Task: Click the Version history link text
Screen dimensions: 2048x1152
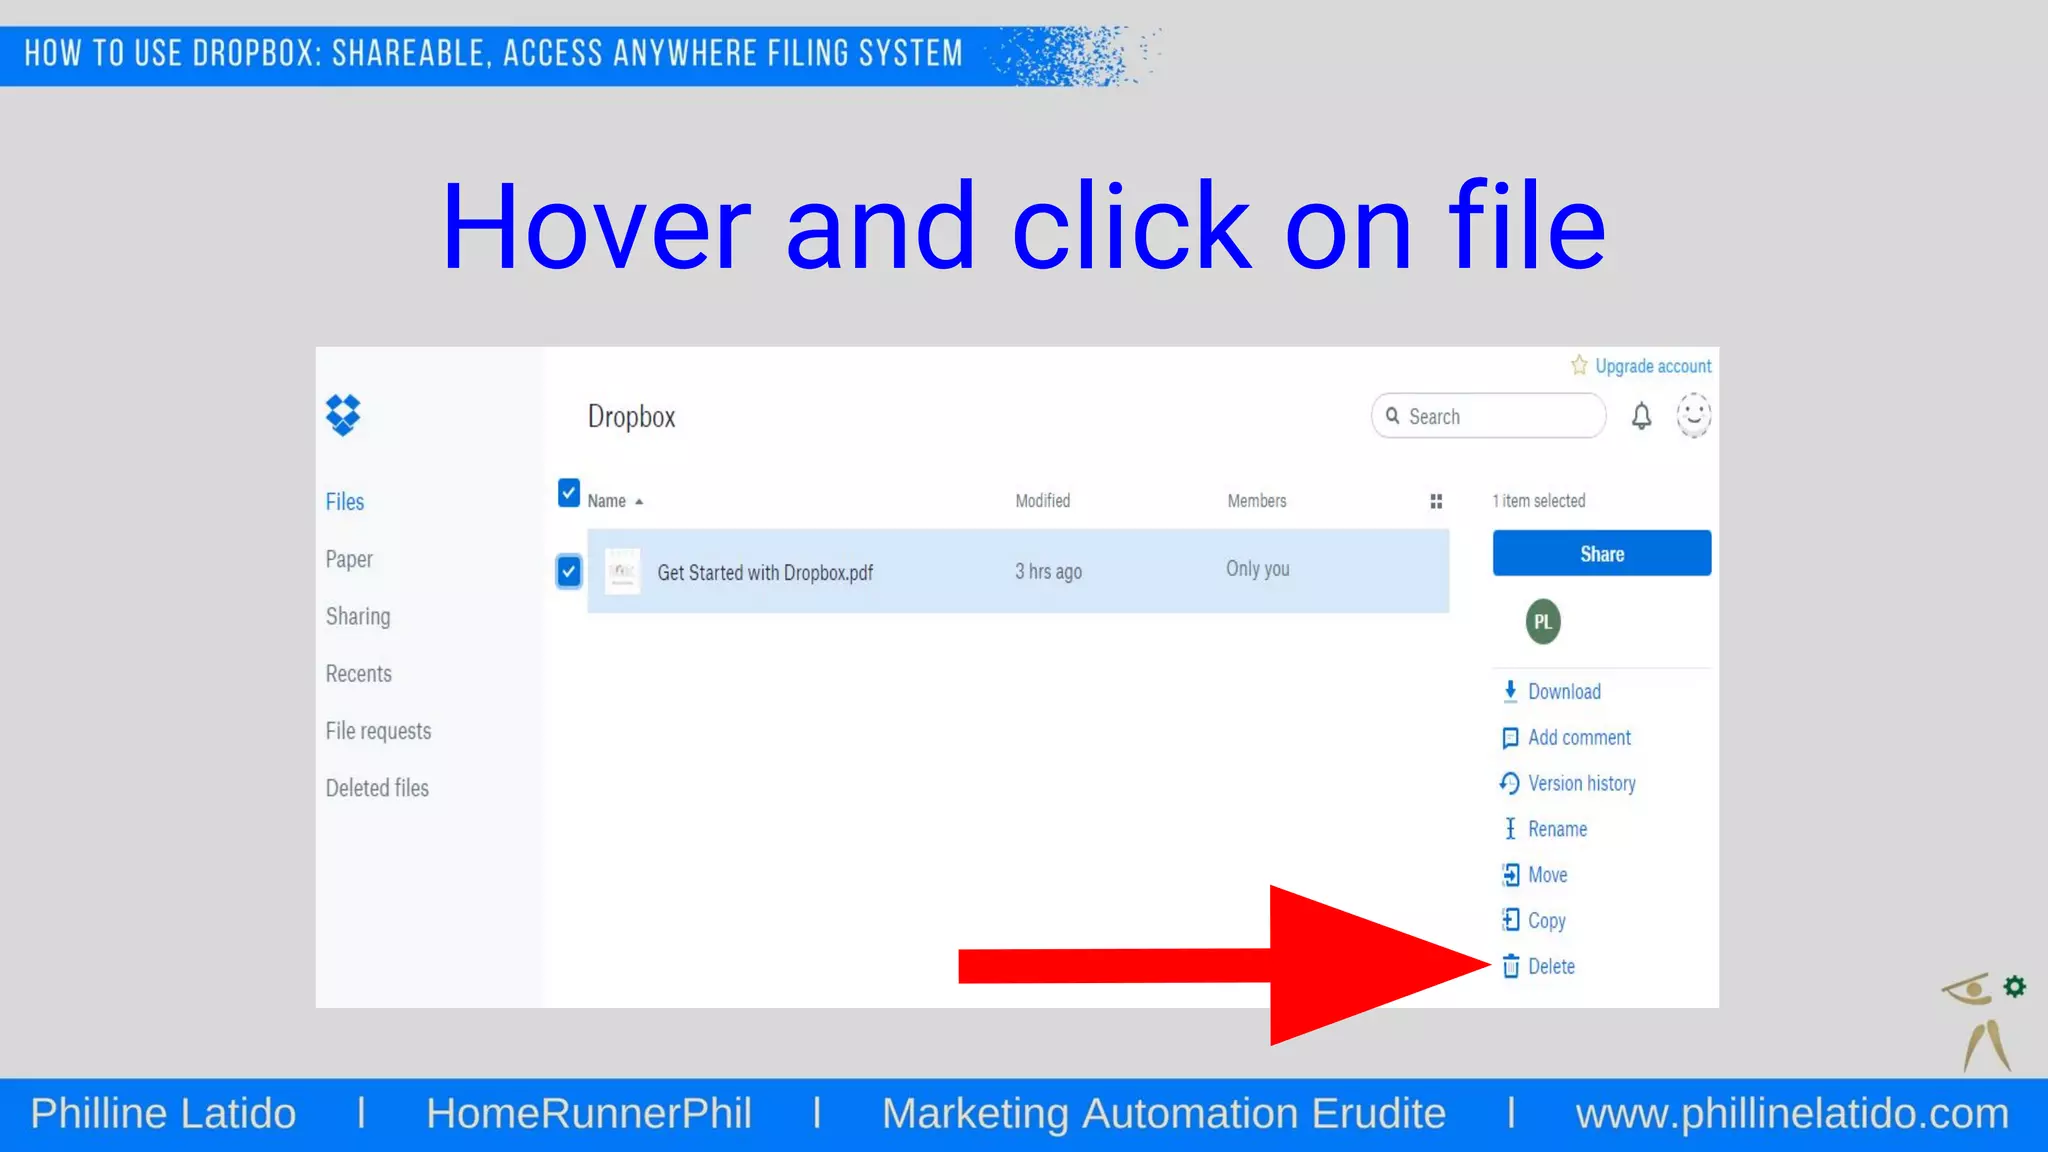Action: tap(1582, 784)
